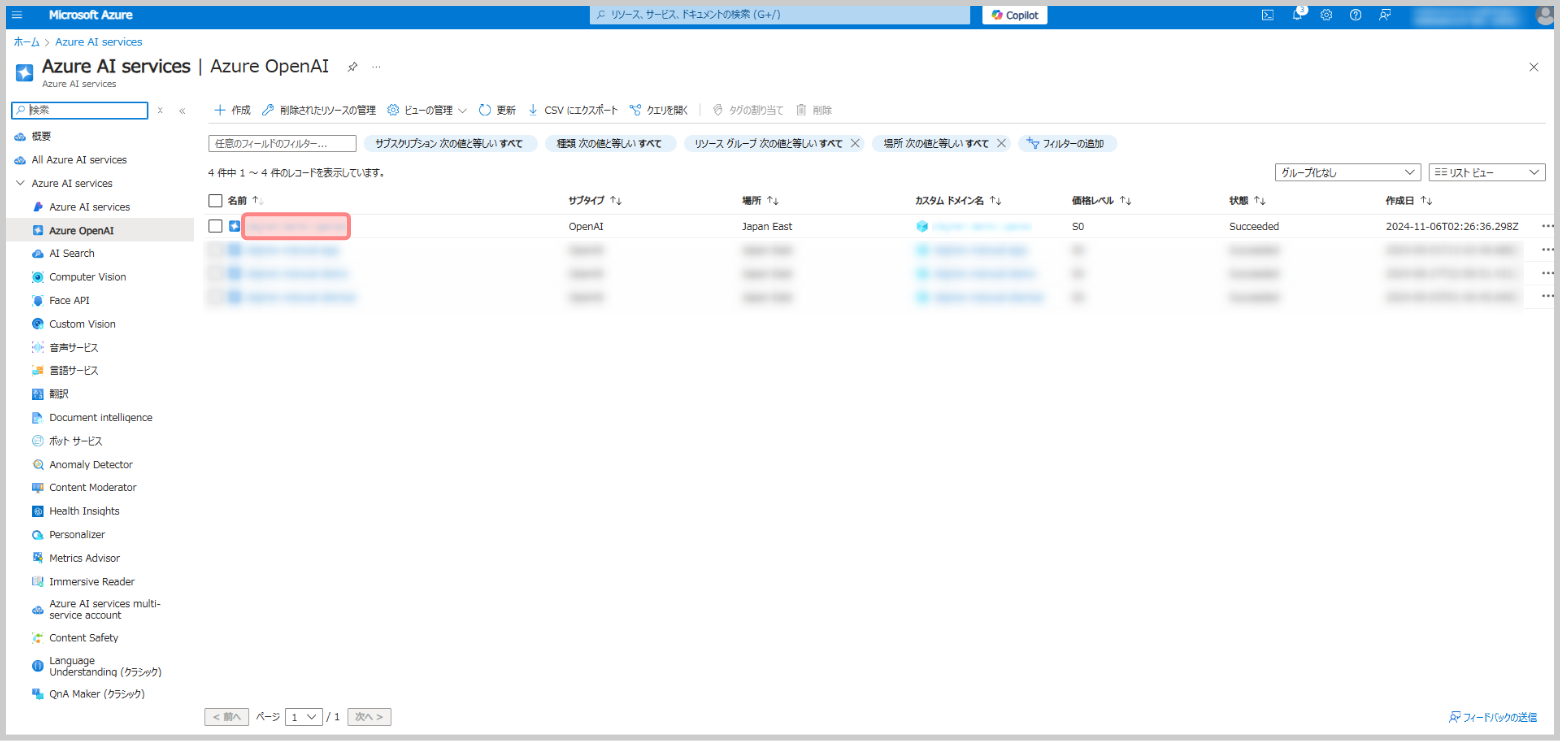Click the 次へ next page button
Image resolution: width=1560 pixels, height=741 pixels.
(x=371, y=717)
